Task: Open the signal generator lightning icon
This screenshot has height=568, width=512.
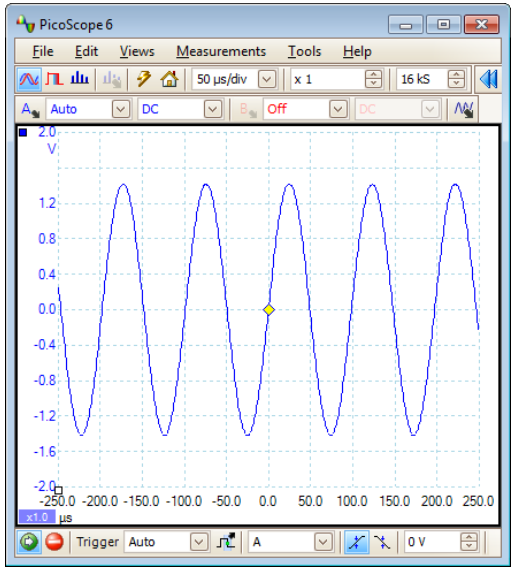Action: click(143, 79)
